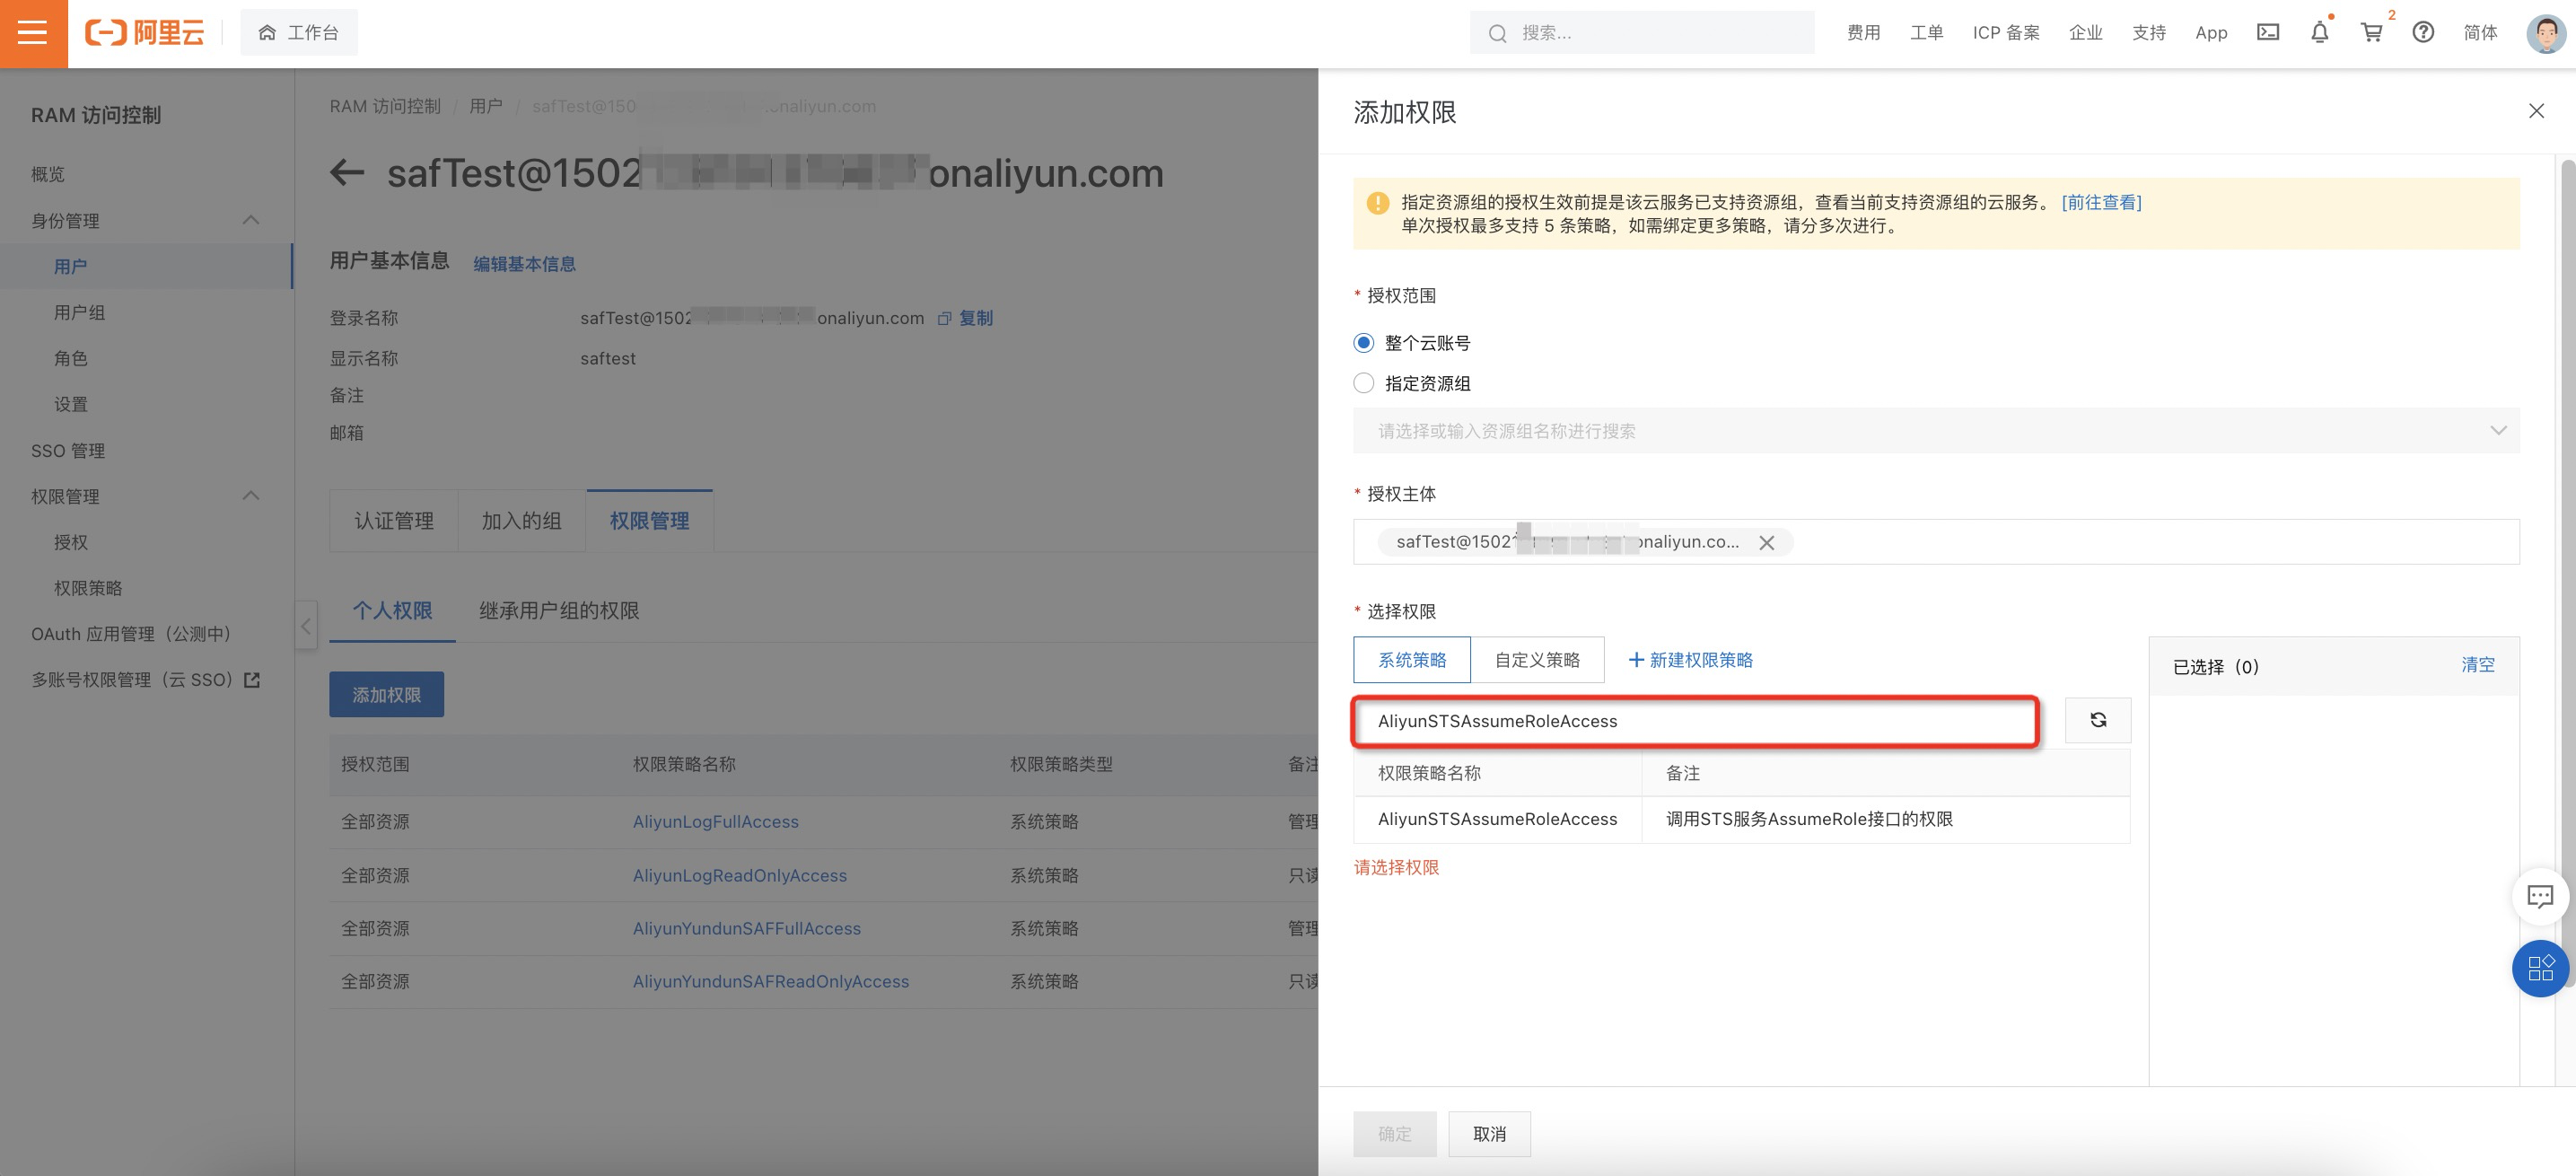Collapse the sidebar with the arrow handle

(306, 626)
